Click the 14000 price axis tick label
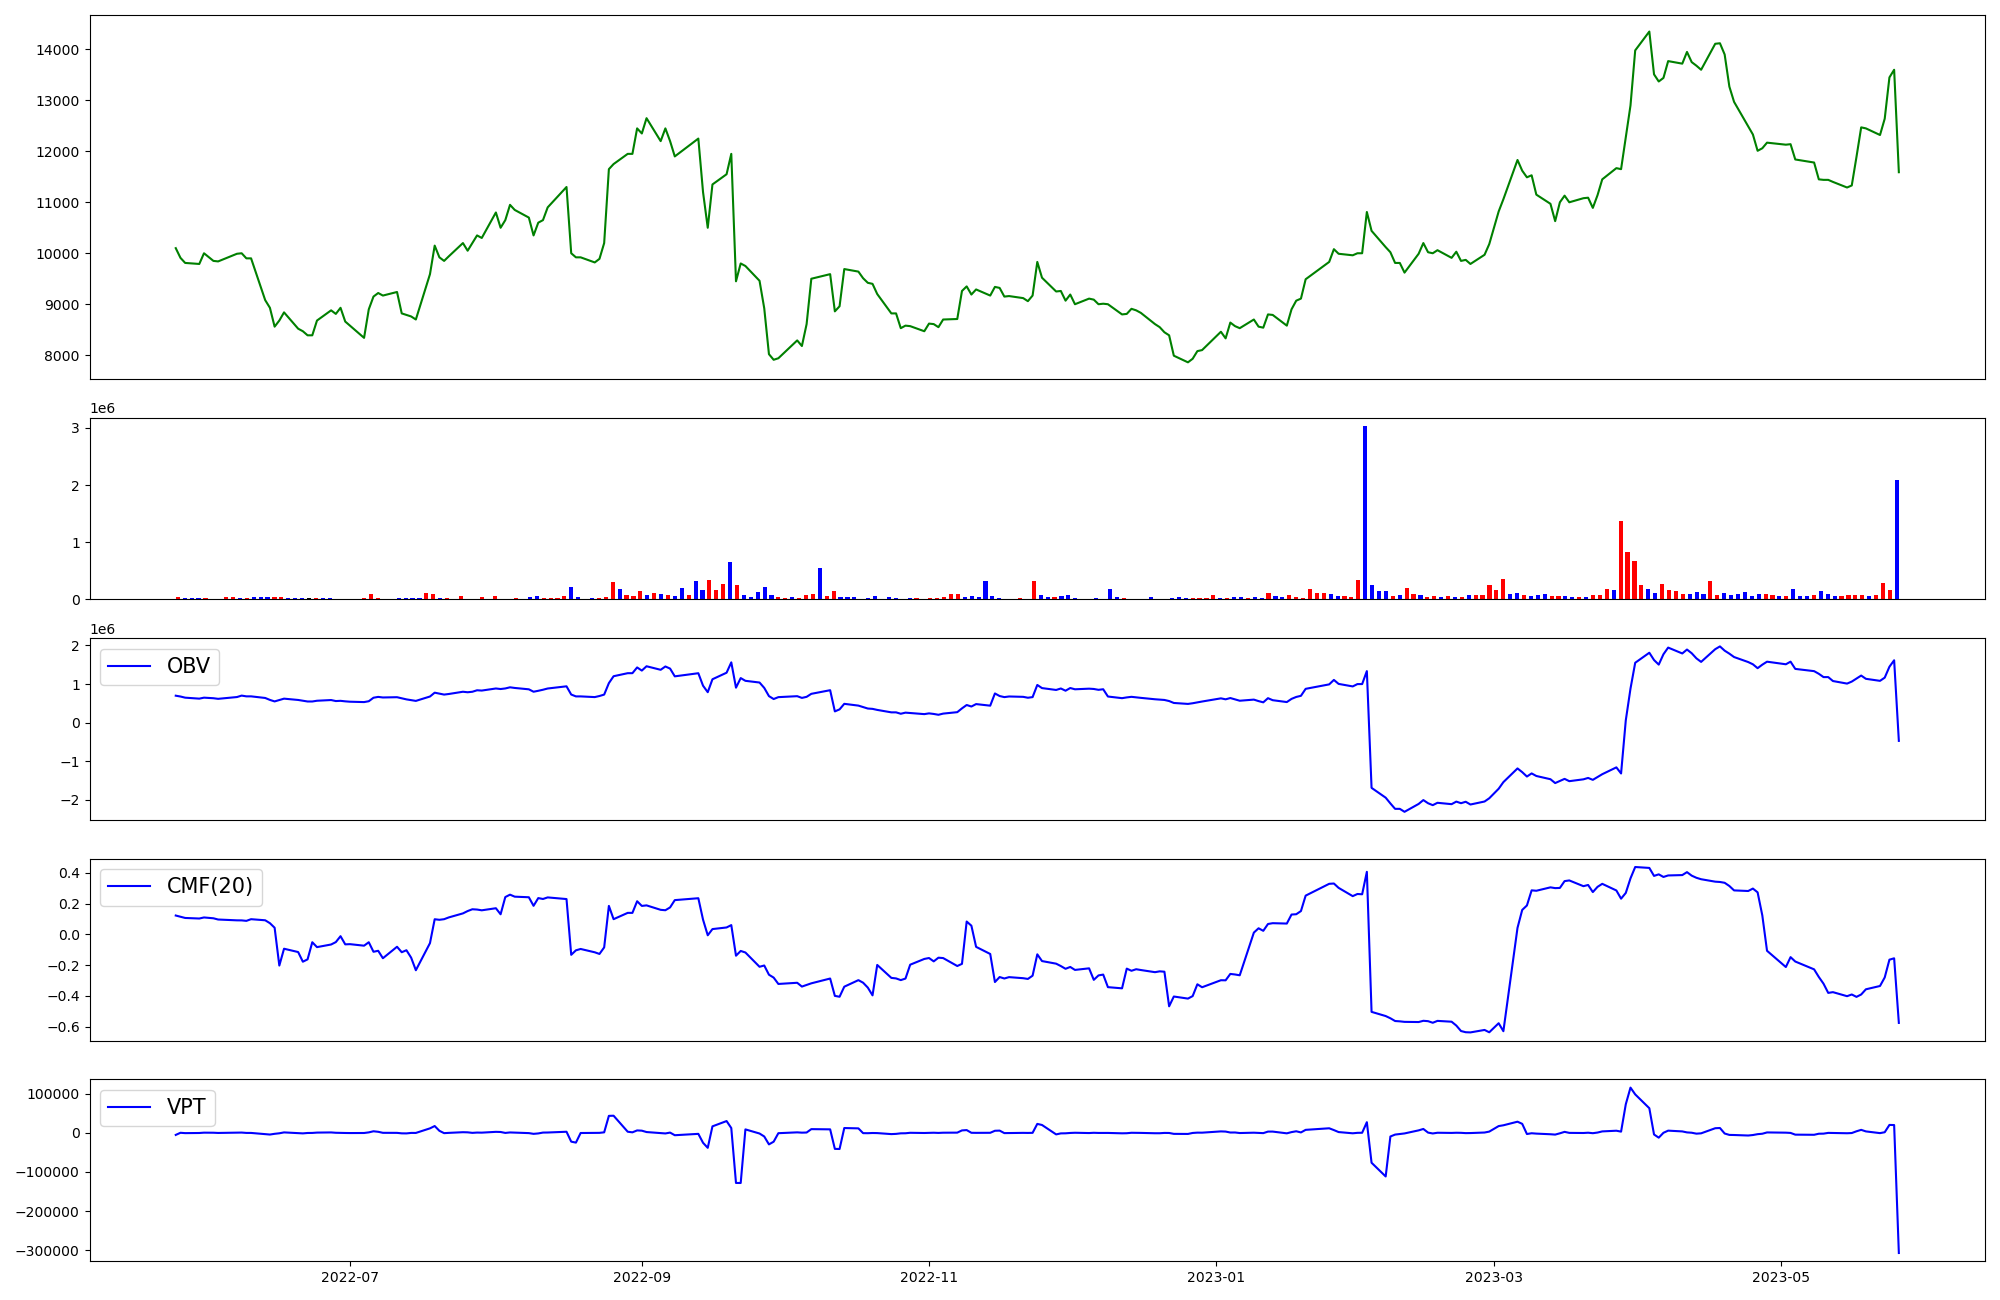This screenshot has height=1300, width=2000. tap(59, 50)
